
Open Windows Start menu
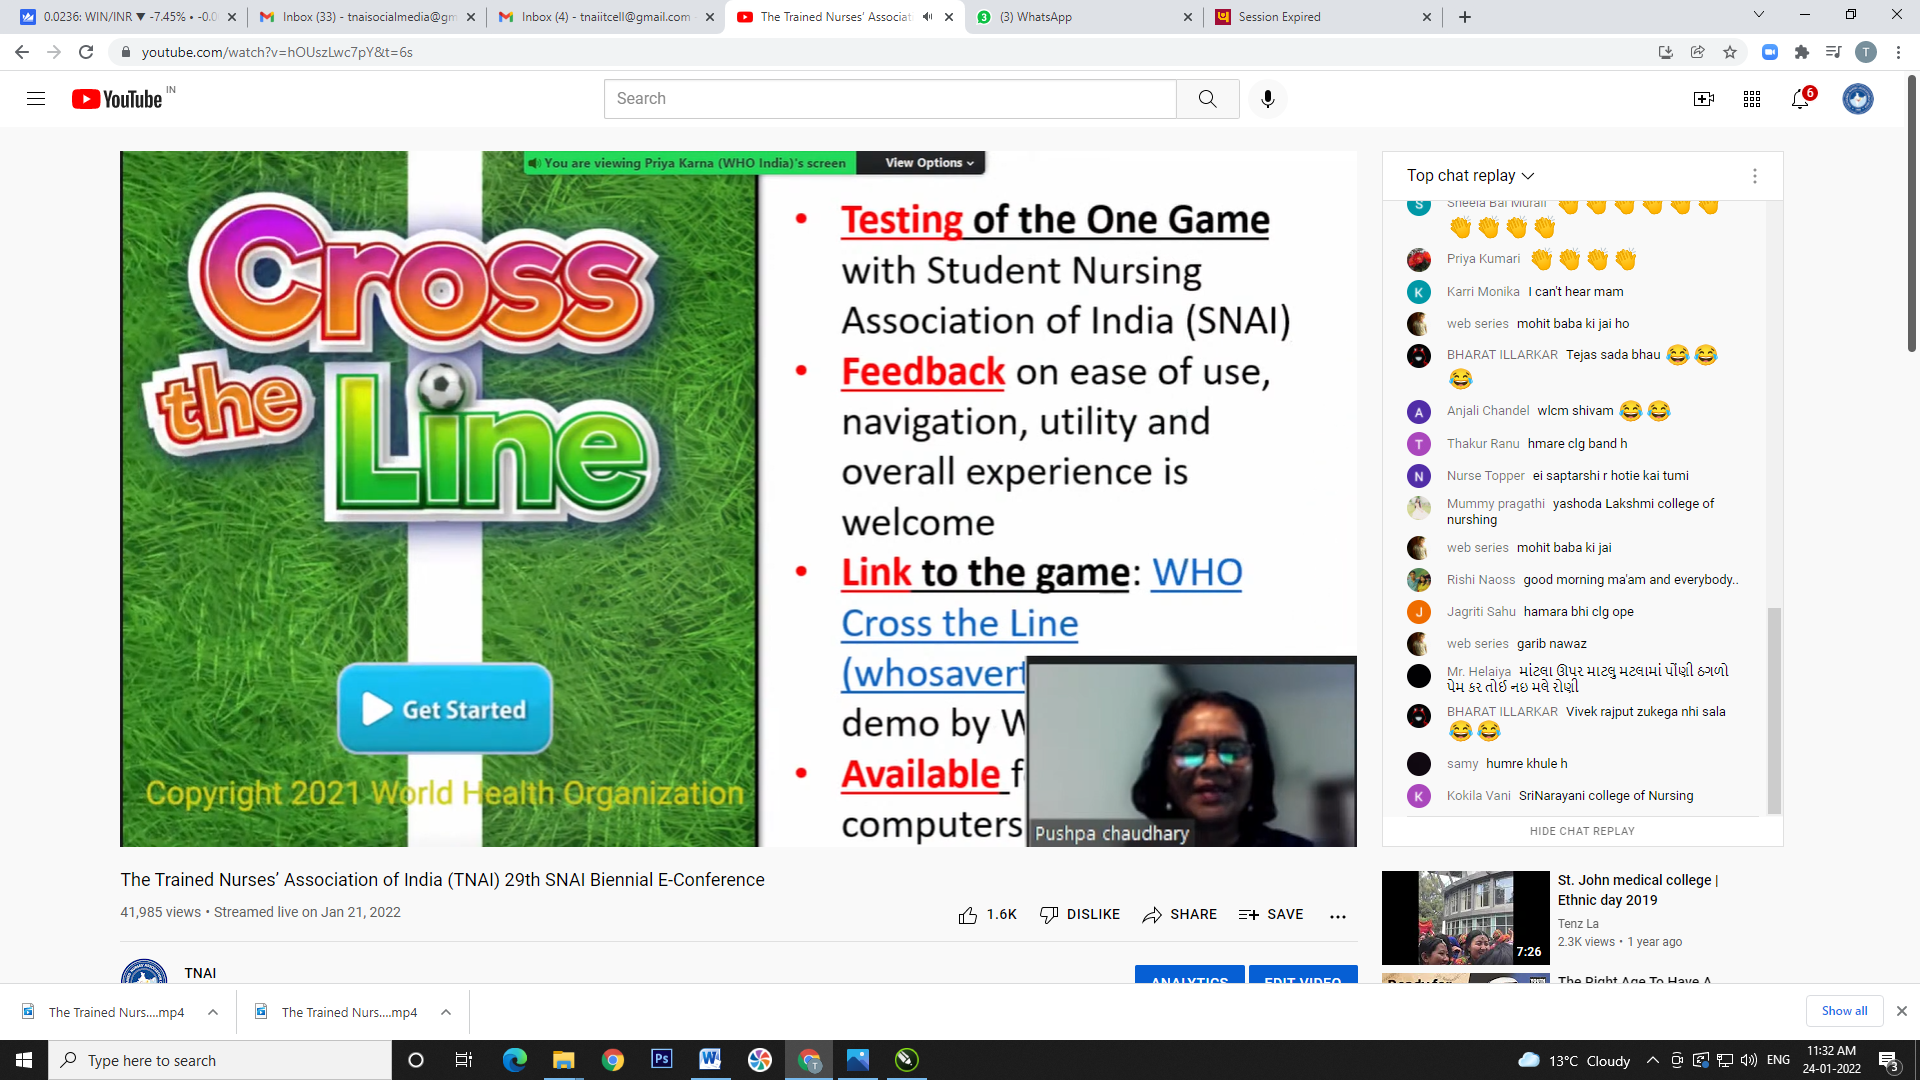click(x=24, y=1060)
